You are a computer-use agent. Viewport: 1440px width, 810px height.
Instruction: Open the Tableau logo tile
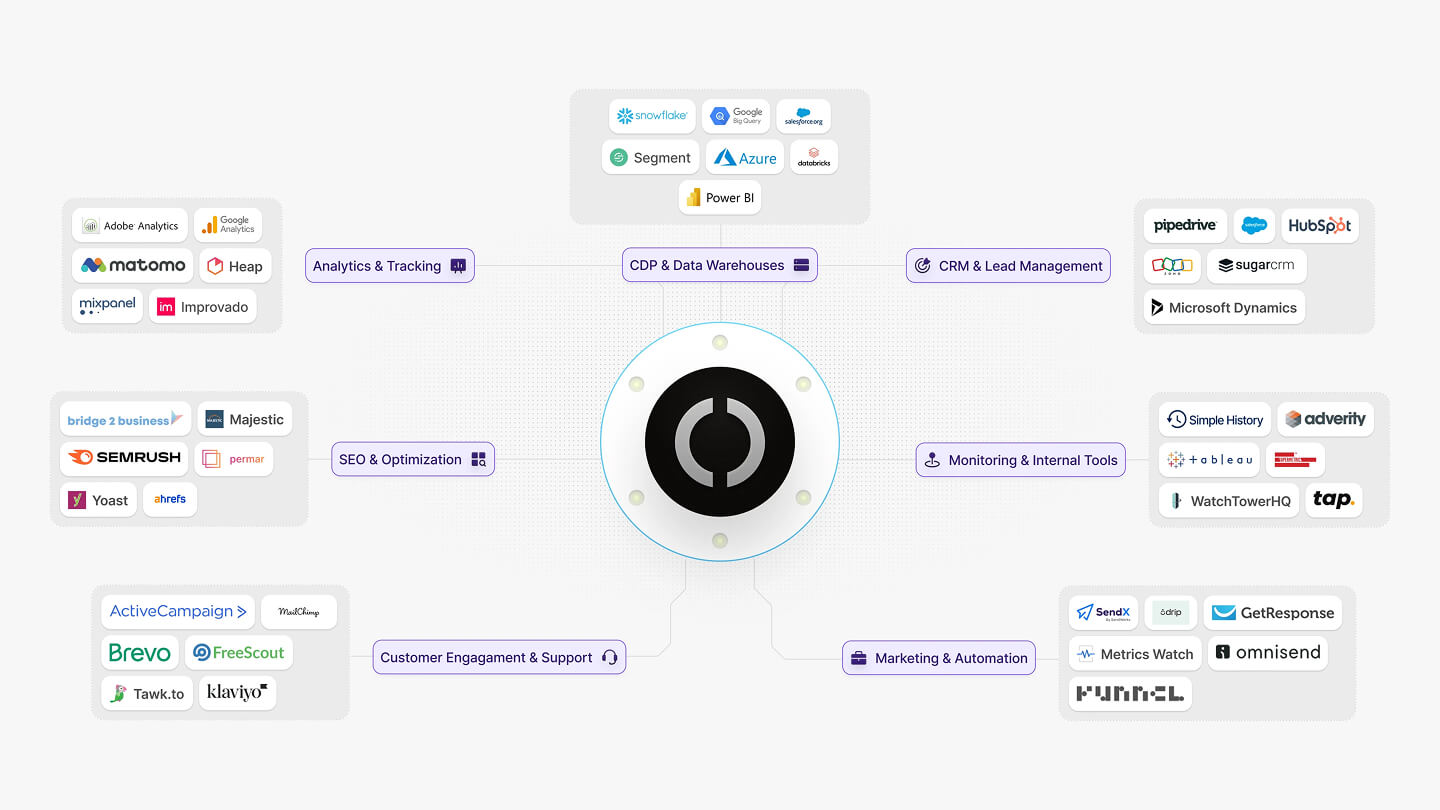1209,460
